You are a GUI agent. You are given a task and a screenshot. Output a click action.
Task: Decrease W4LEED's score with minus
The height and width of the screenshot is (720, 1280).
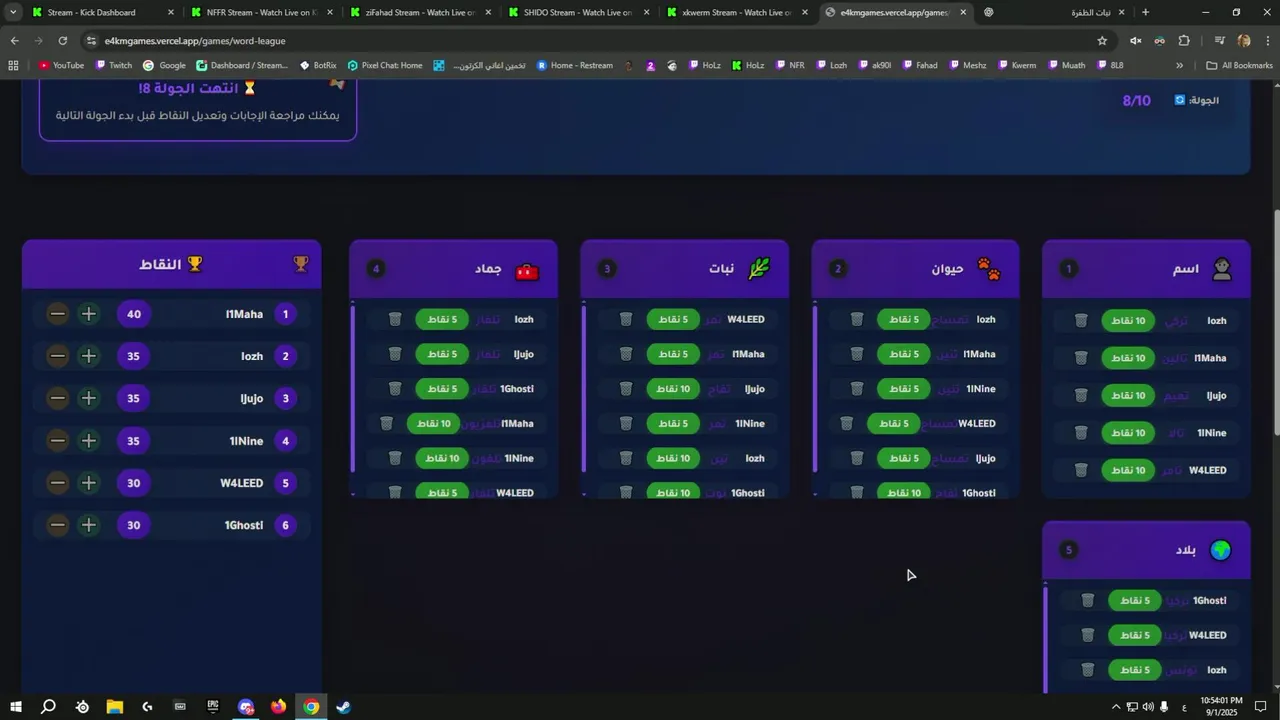[x=58, y=483]
